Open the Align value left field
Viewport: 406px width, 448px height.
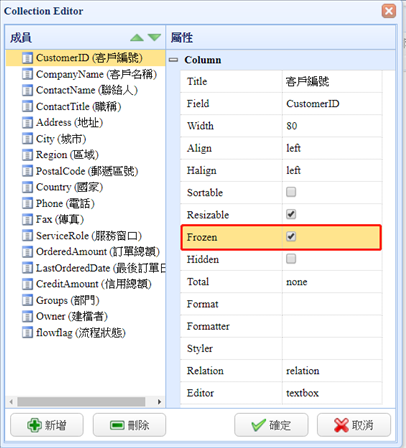point(332,148)
